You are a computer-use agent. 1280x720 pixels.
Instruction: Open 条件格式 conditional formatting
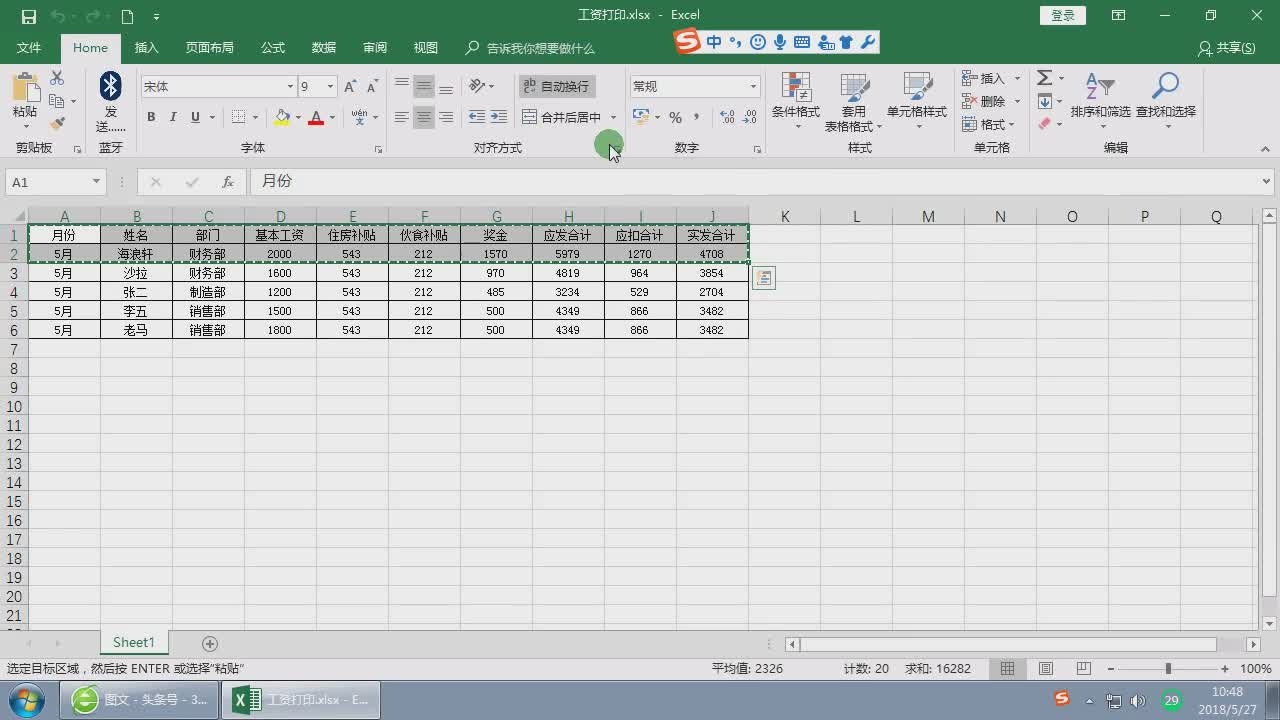(796, 101)
